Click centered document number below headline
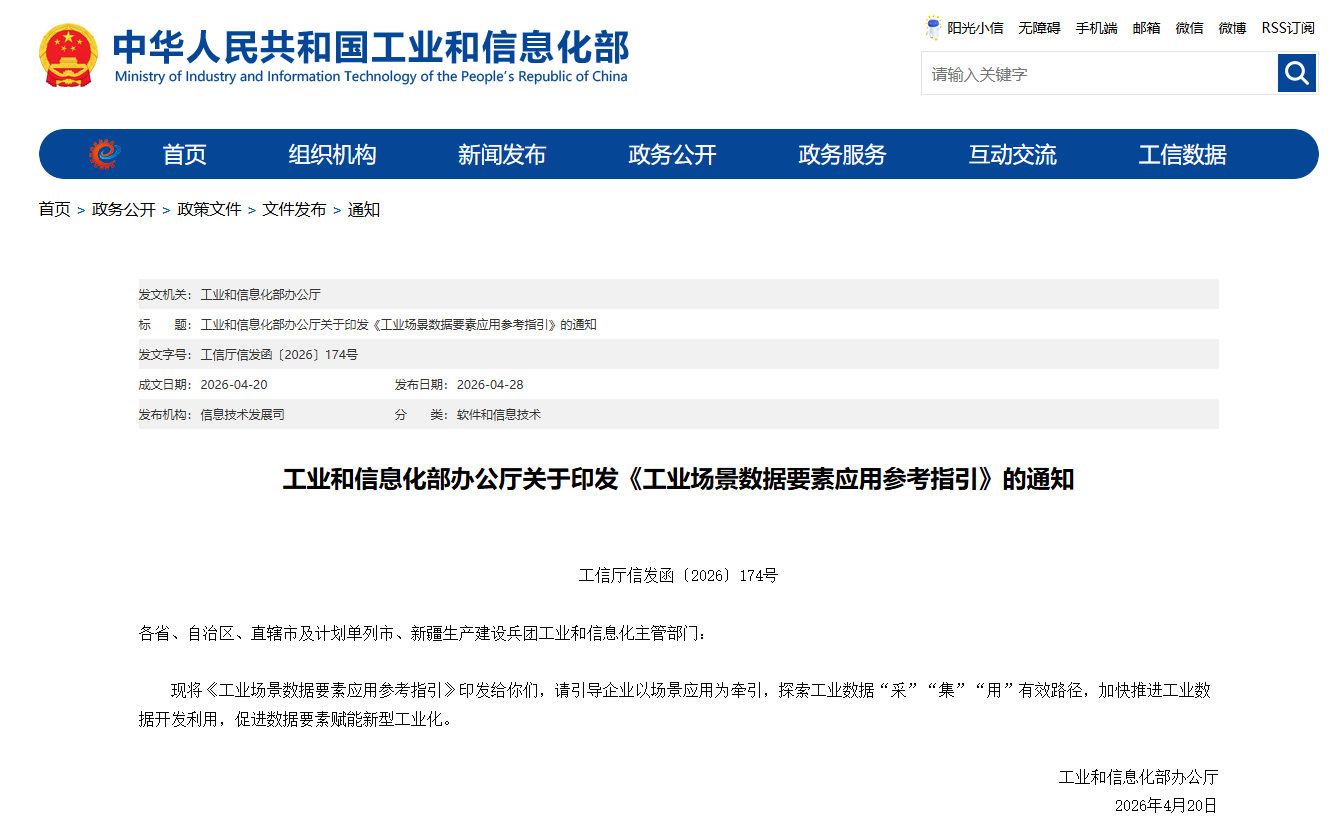The width and height of the screenshot is (1341, 839). tap(679, 575)
